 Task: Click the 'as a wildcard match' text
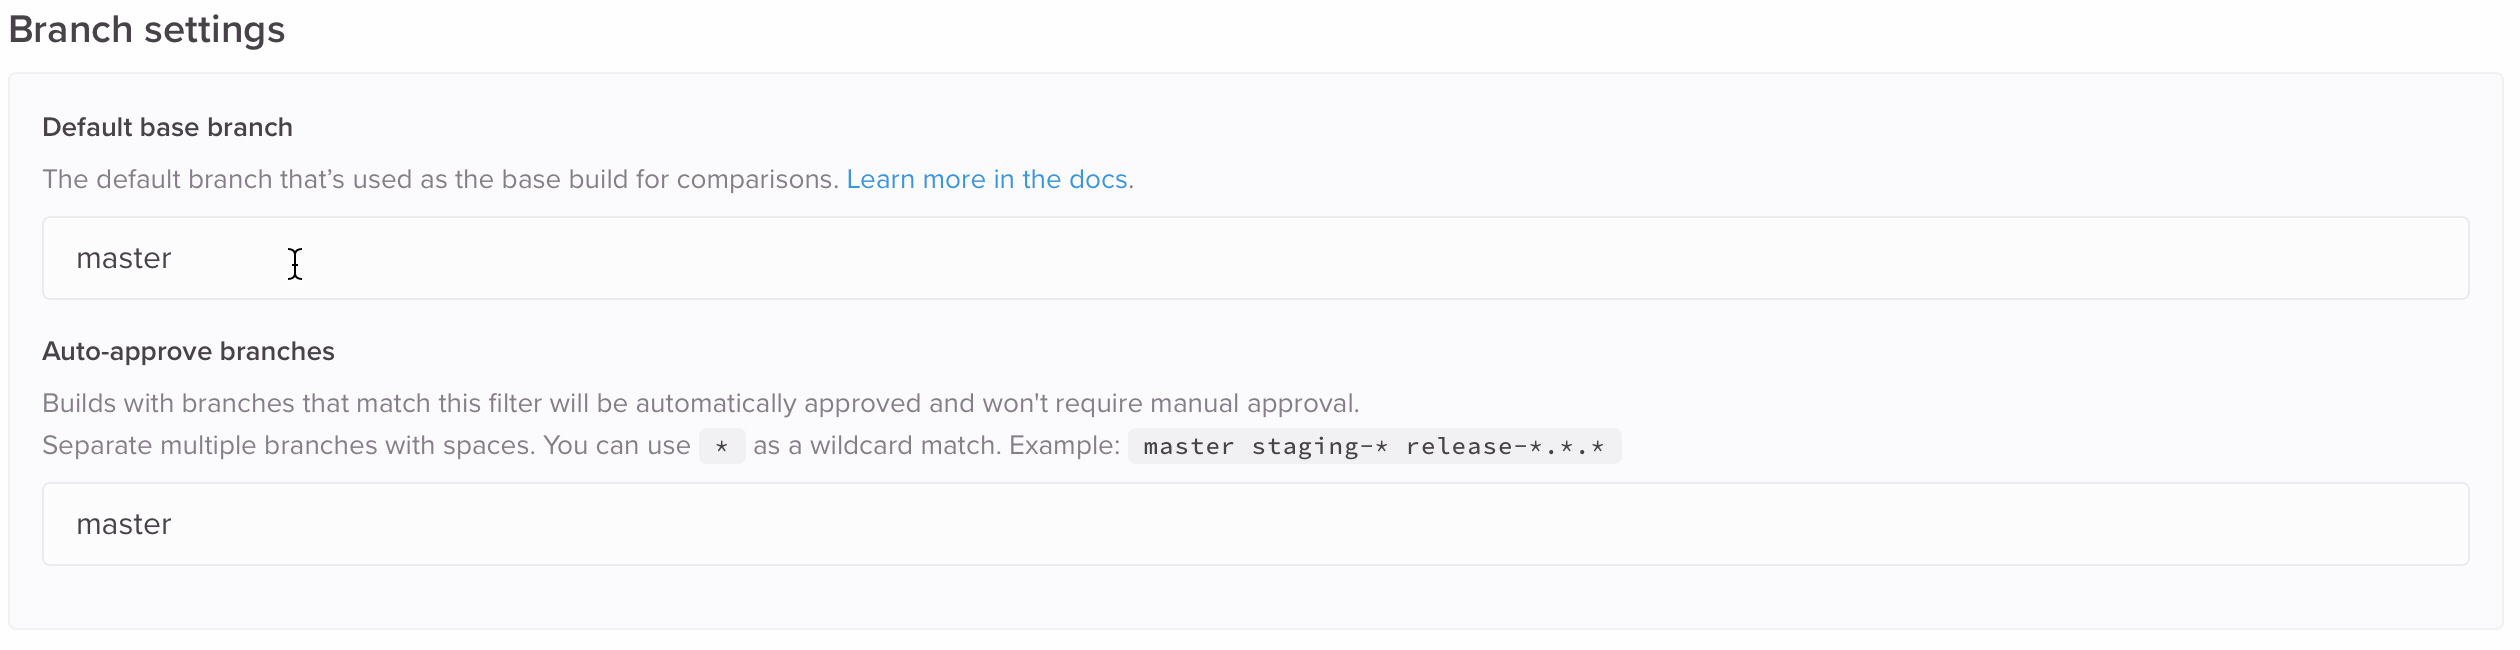coord(876,446)
